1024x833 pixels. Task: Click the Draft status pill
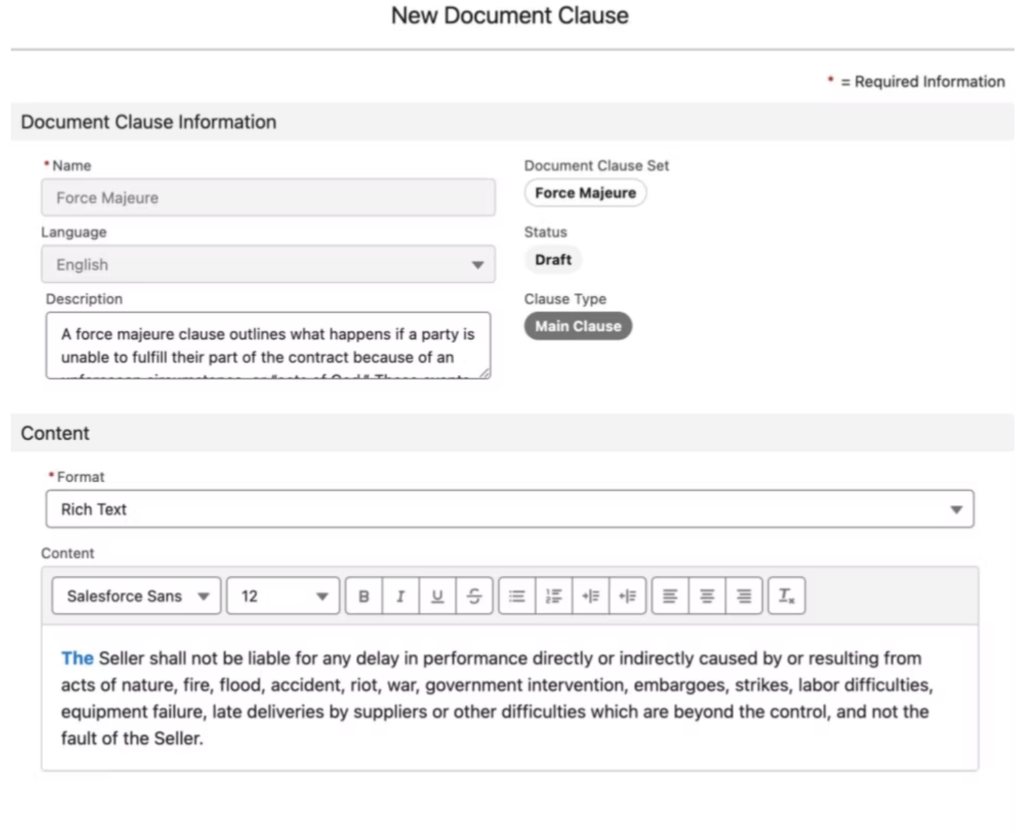pyautogui.click(x=553, y=259)
